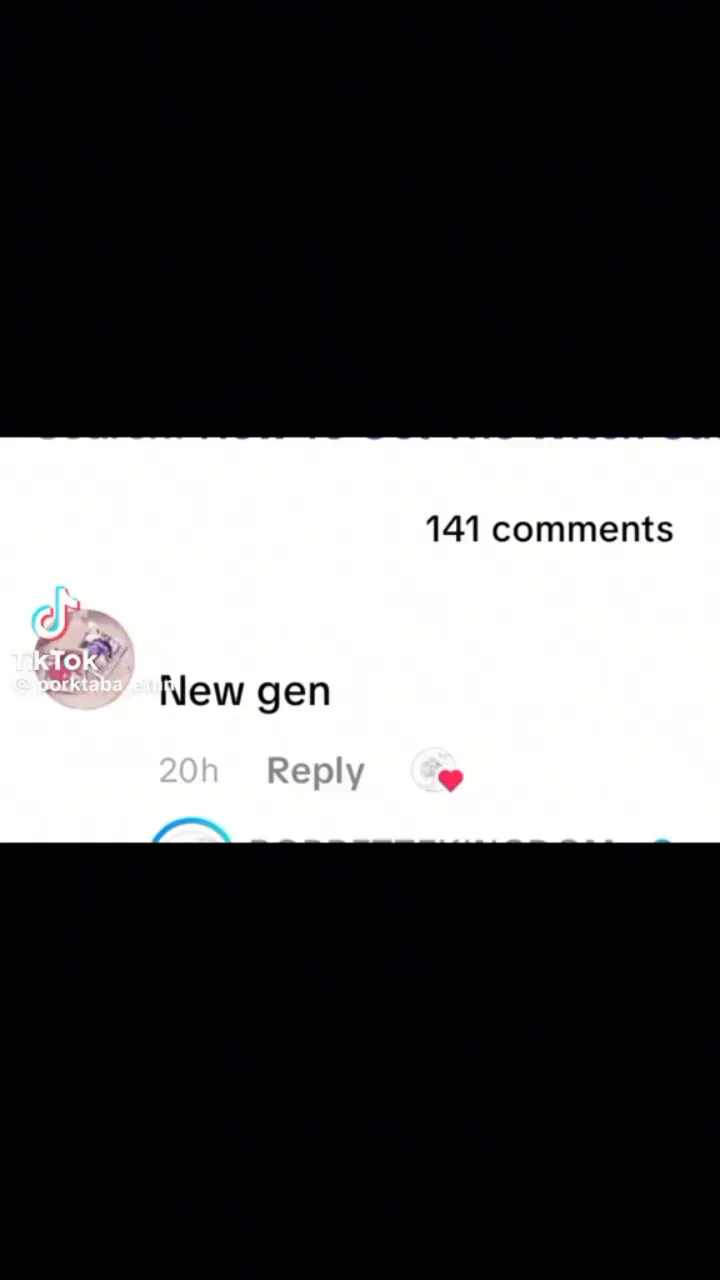Tap the 141 comments header
Image resolution: width=720 pixels, height=1280 pixels.
click(x=549, y=529)
